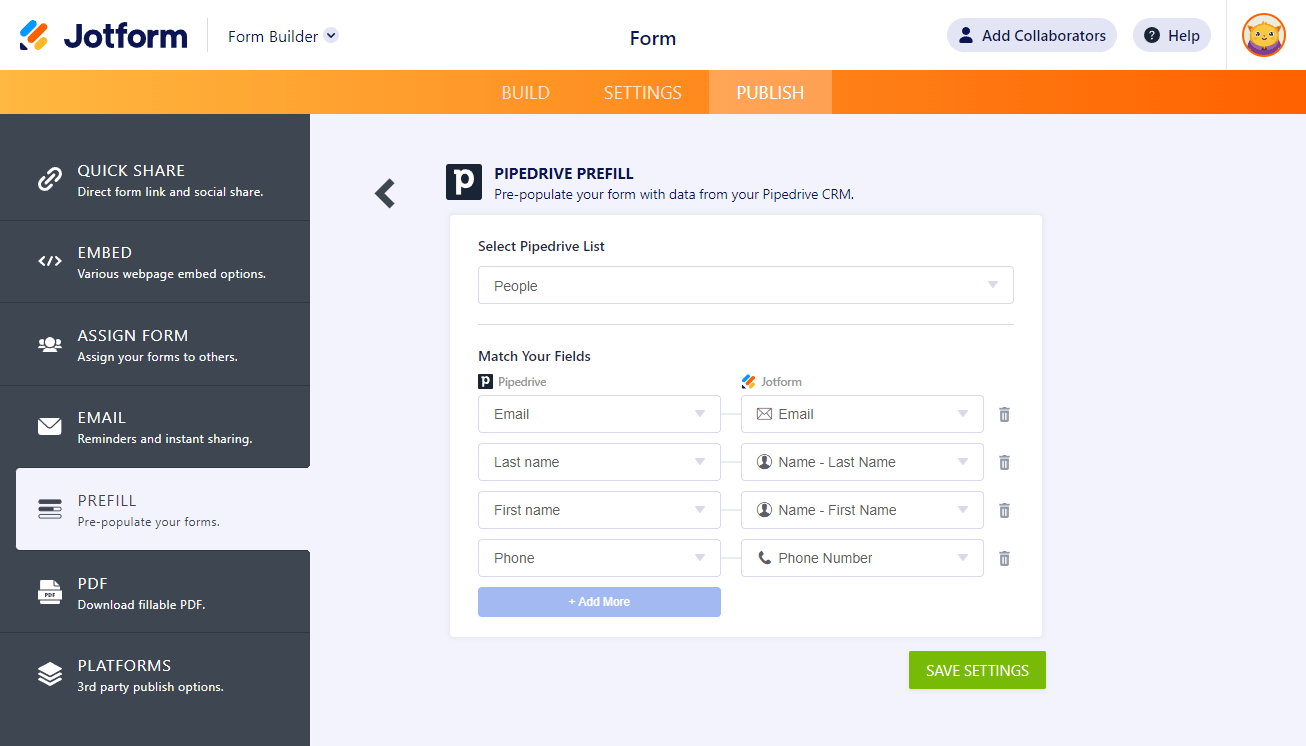This screenshot has width=1306, height=746.
Task: Click the back arrow beside Pipedrive Prefill
Action: (x=385, y=193)
